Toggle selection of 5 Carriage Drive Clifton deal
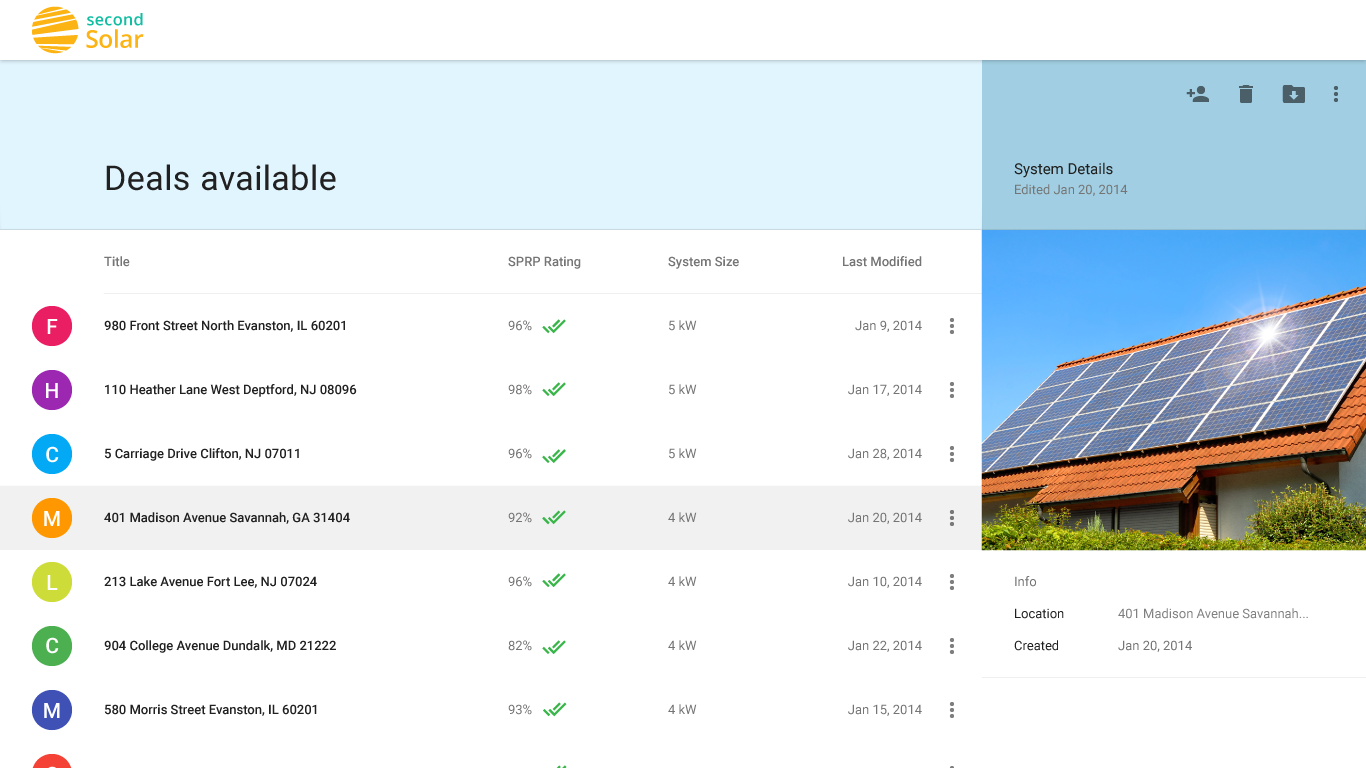 click(x=52, y=454)
